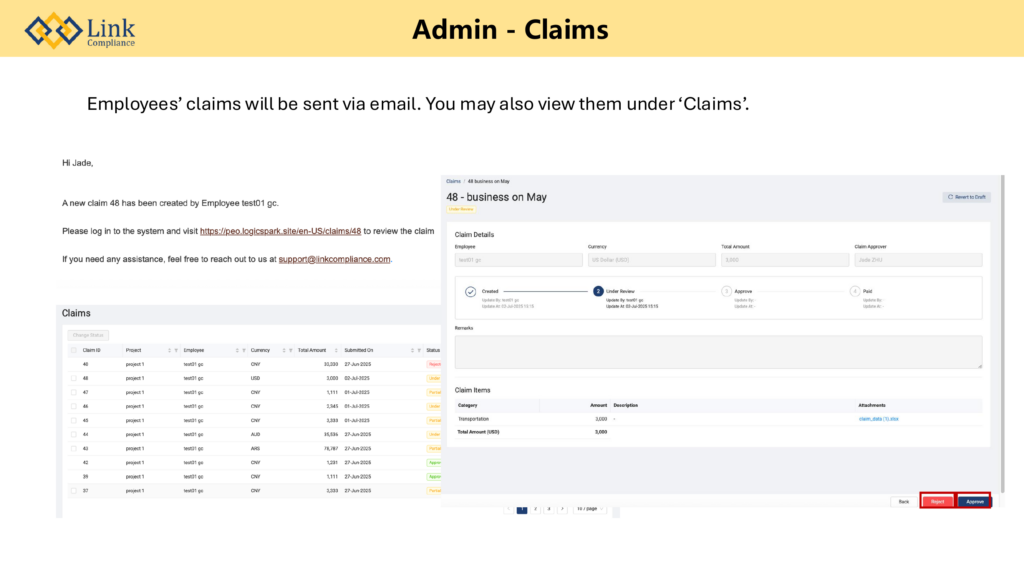Click inside the Remarks text area
The width and height of the screenshot is (1024, 576).
pyautogui.click(x=718, y=352)
